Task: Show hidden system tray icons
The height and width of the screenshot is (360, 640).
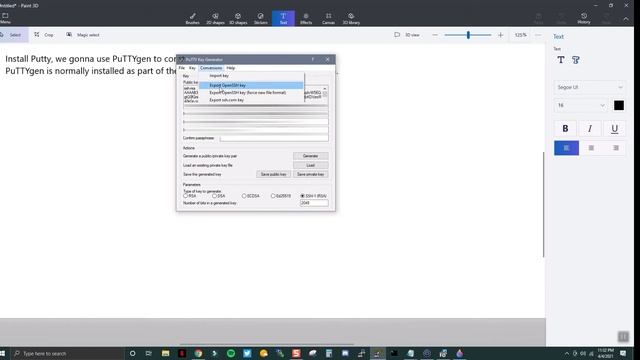Action: [567, 353]
